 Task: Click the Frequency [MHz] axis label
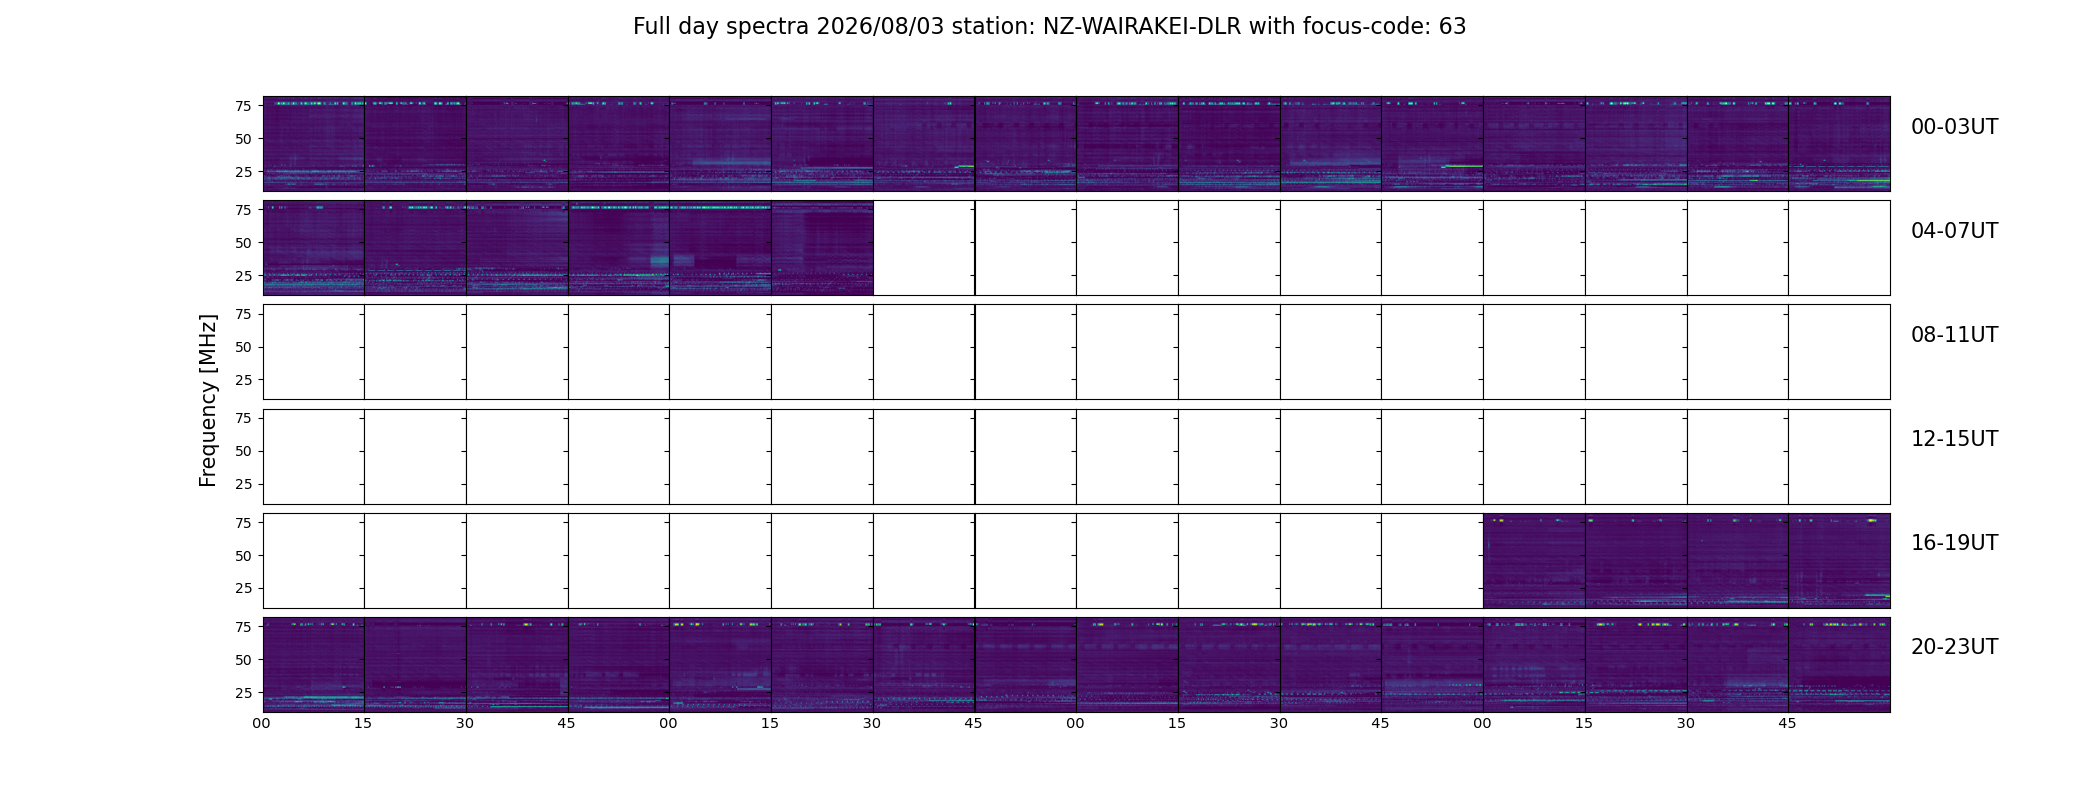tap(208, 400)
